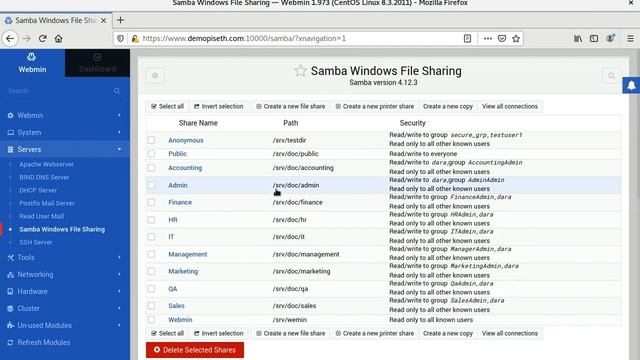Image resolution: width=640 pixels, height=360 pixels.
Task: Click Refresh Modules in sidebar
Action: click(x=43, y=342)
